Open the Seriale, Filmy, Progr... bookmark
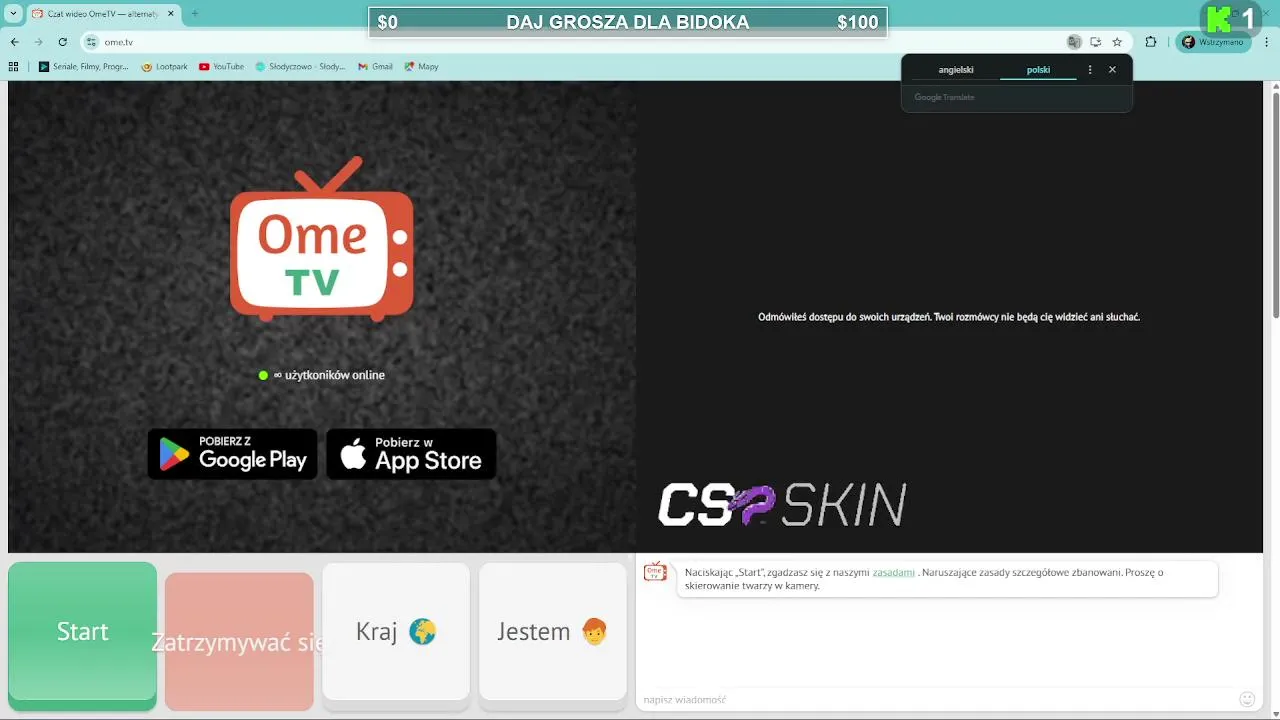This screenshot has width=1280, height=720. [84, 67]
